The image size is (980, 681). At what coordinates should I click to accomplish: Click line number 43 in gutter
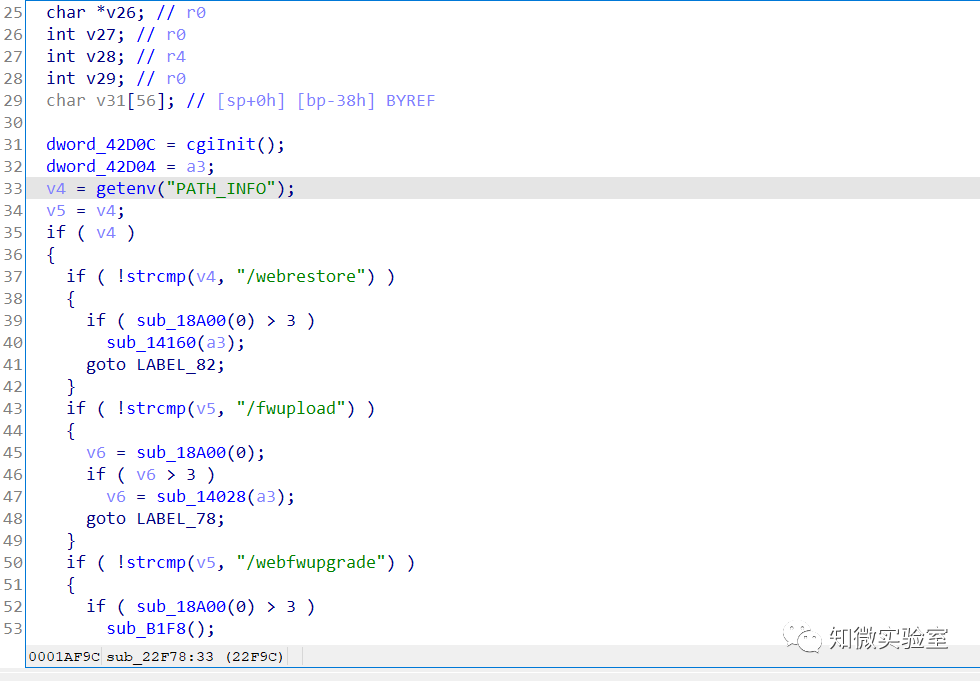click(x=12, y=408)
